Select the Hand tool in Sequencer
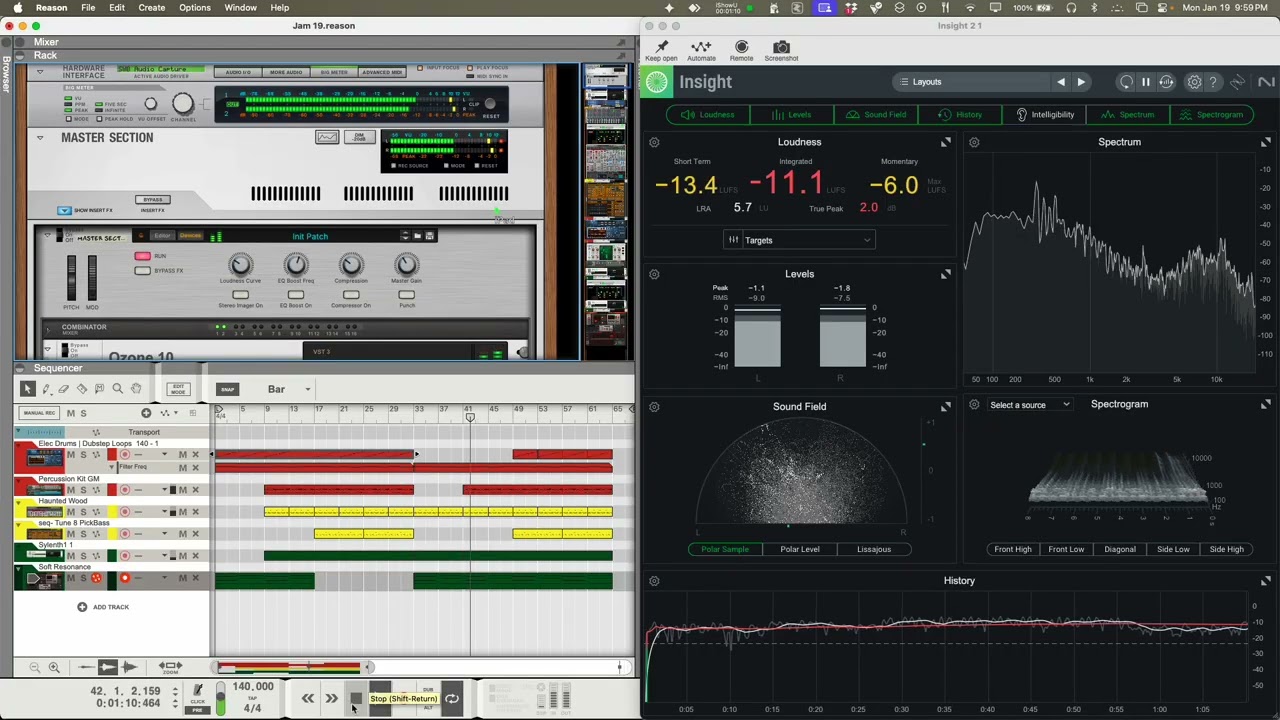The width and height of the screenshot is (1280, 720). click(x=136, y=389)
